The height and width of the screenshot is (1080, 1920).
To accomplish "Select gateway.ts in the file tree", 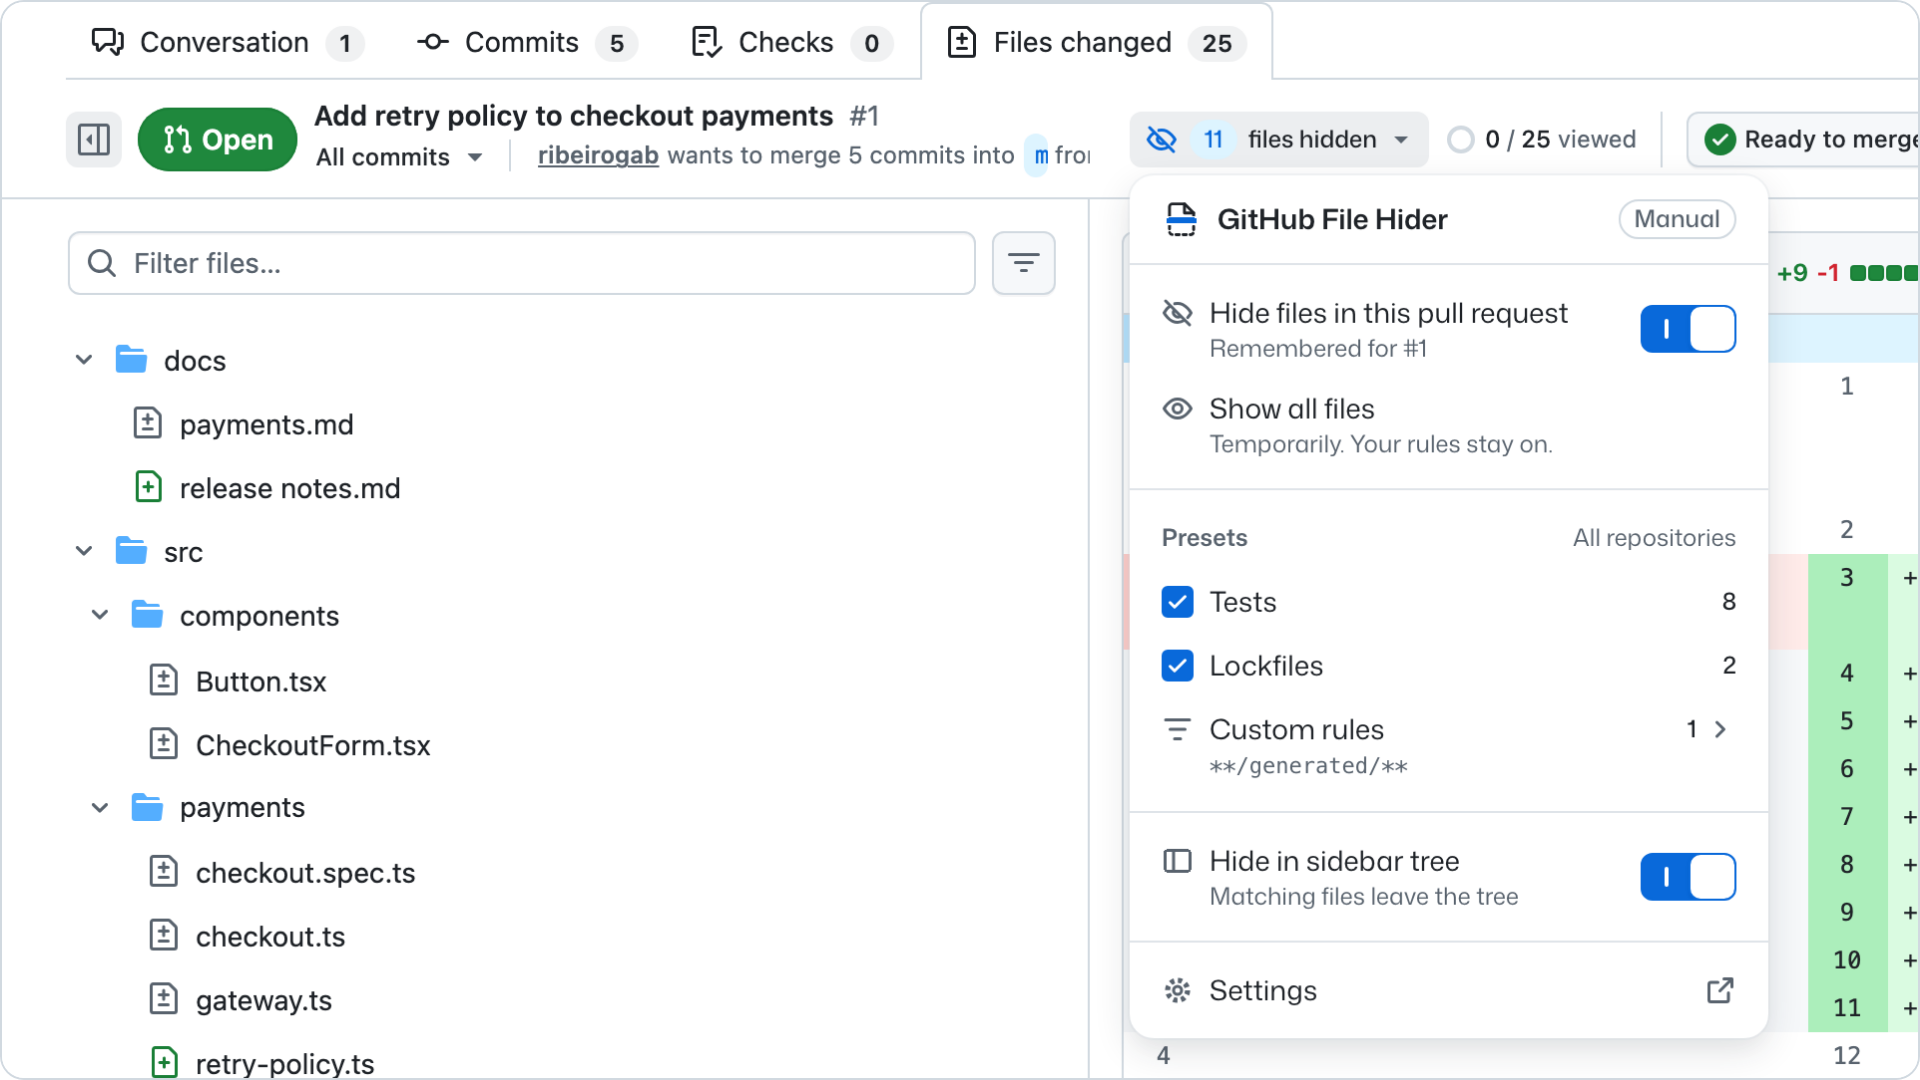I will point(264,1000).
